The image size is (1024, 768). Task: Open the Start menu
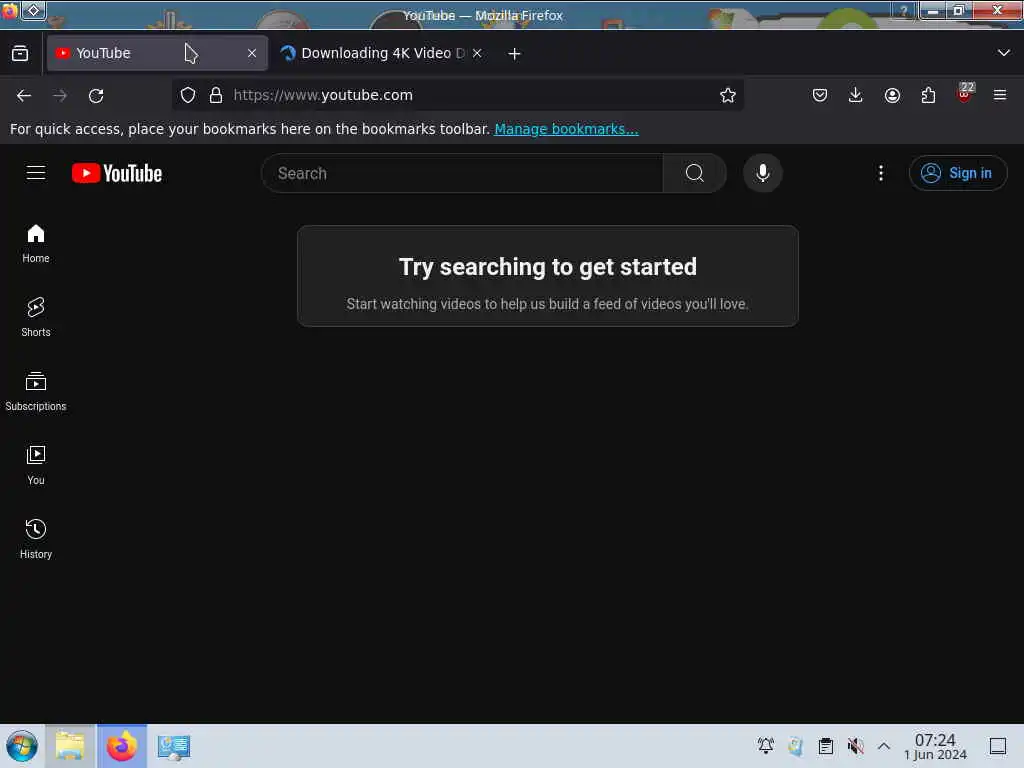22,746
